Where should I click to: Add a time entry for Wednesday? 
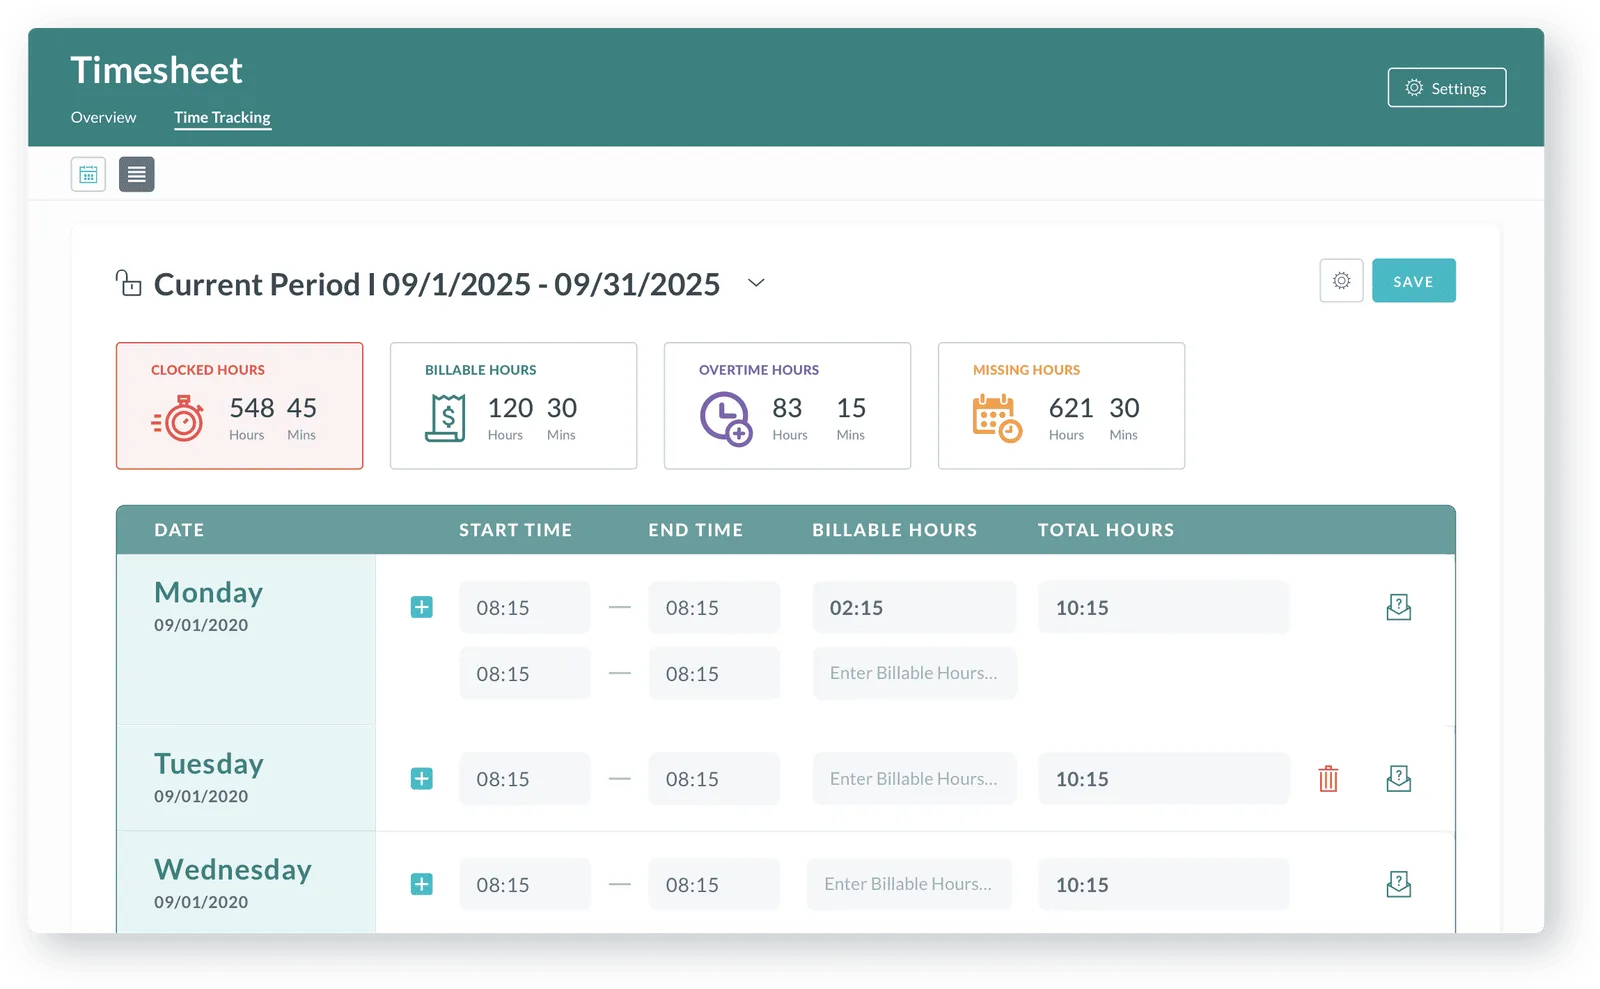(422, 884)
